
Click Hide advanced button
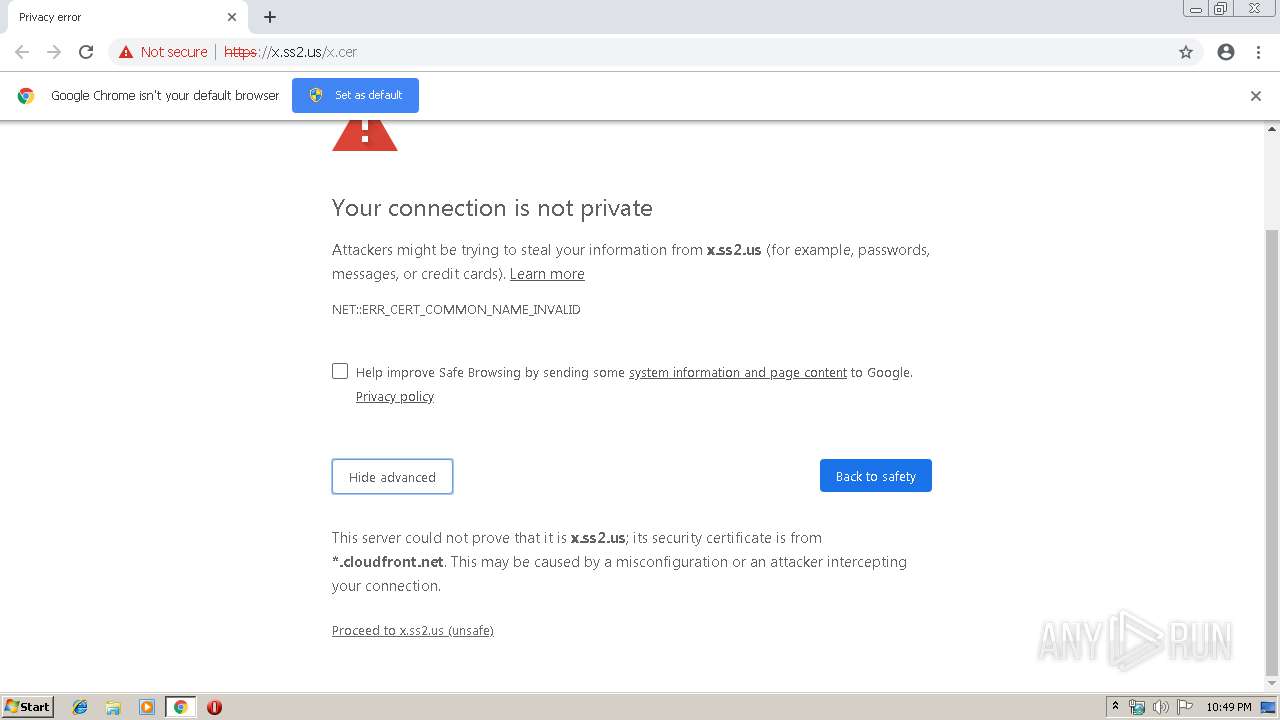tap(392, 477)
